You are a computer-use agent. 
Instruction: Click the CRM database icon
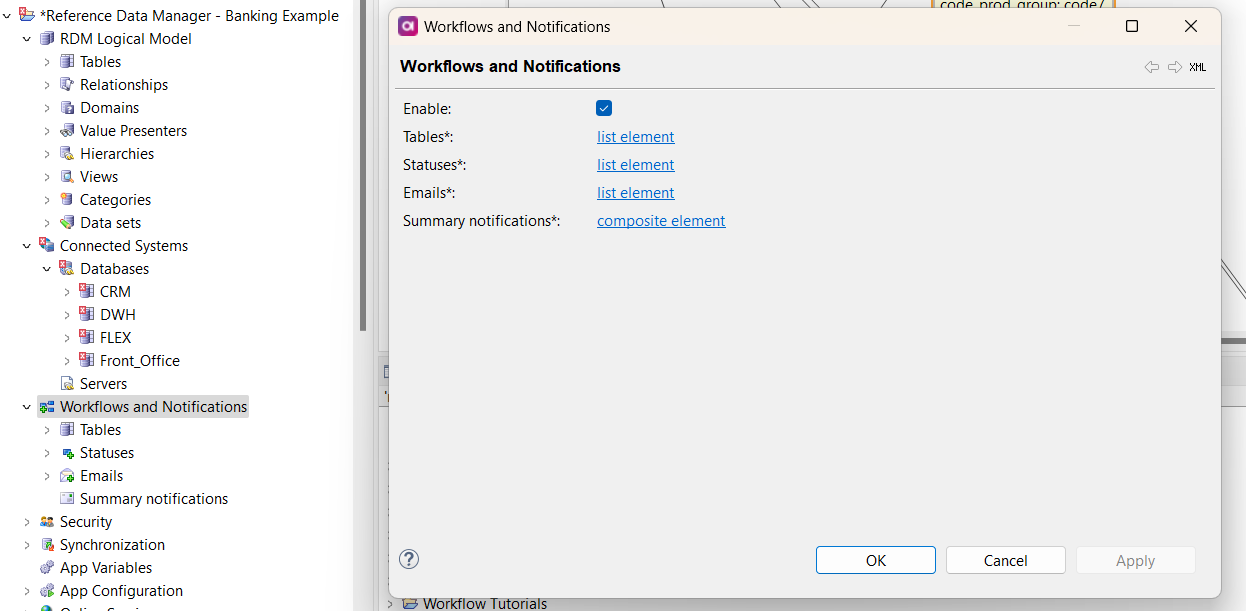pyautogui.click(x=87, y=291)
